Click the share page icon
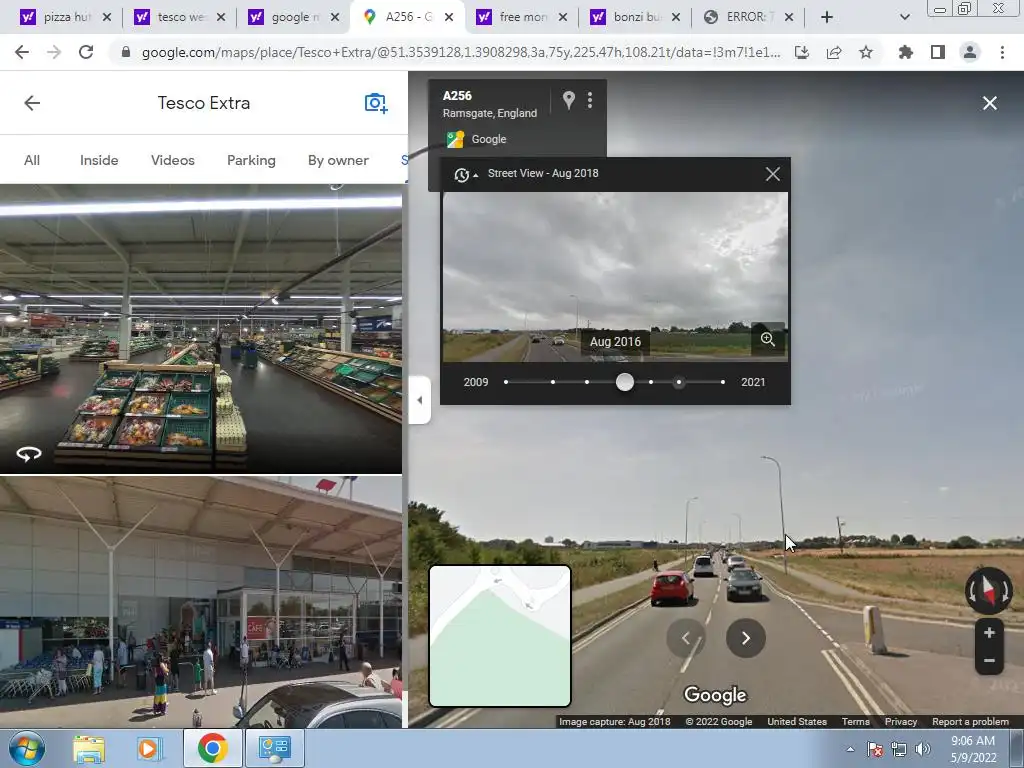 pos(834,52)
